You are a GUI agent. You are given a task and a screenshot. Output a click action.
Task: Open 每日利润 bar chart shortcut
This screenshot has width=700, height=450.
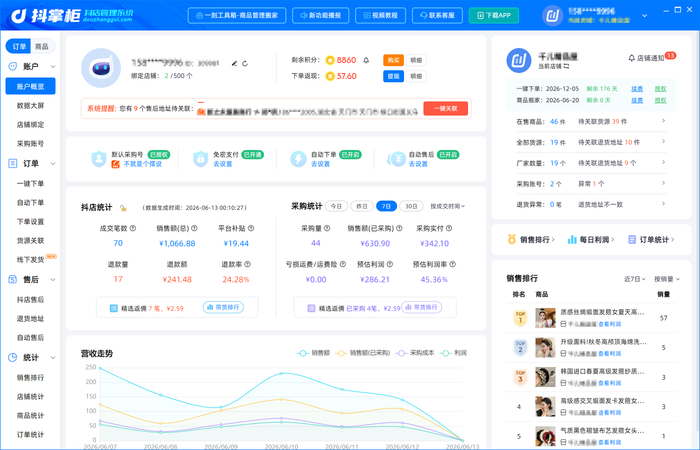pos(590,240)
